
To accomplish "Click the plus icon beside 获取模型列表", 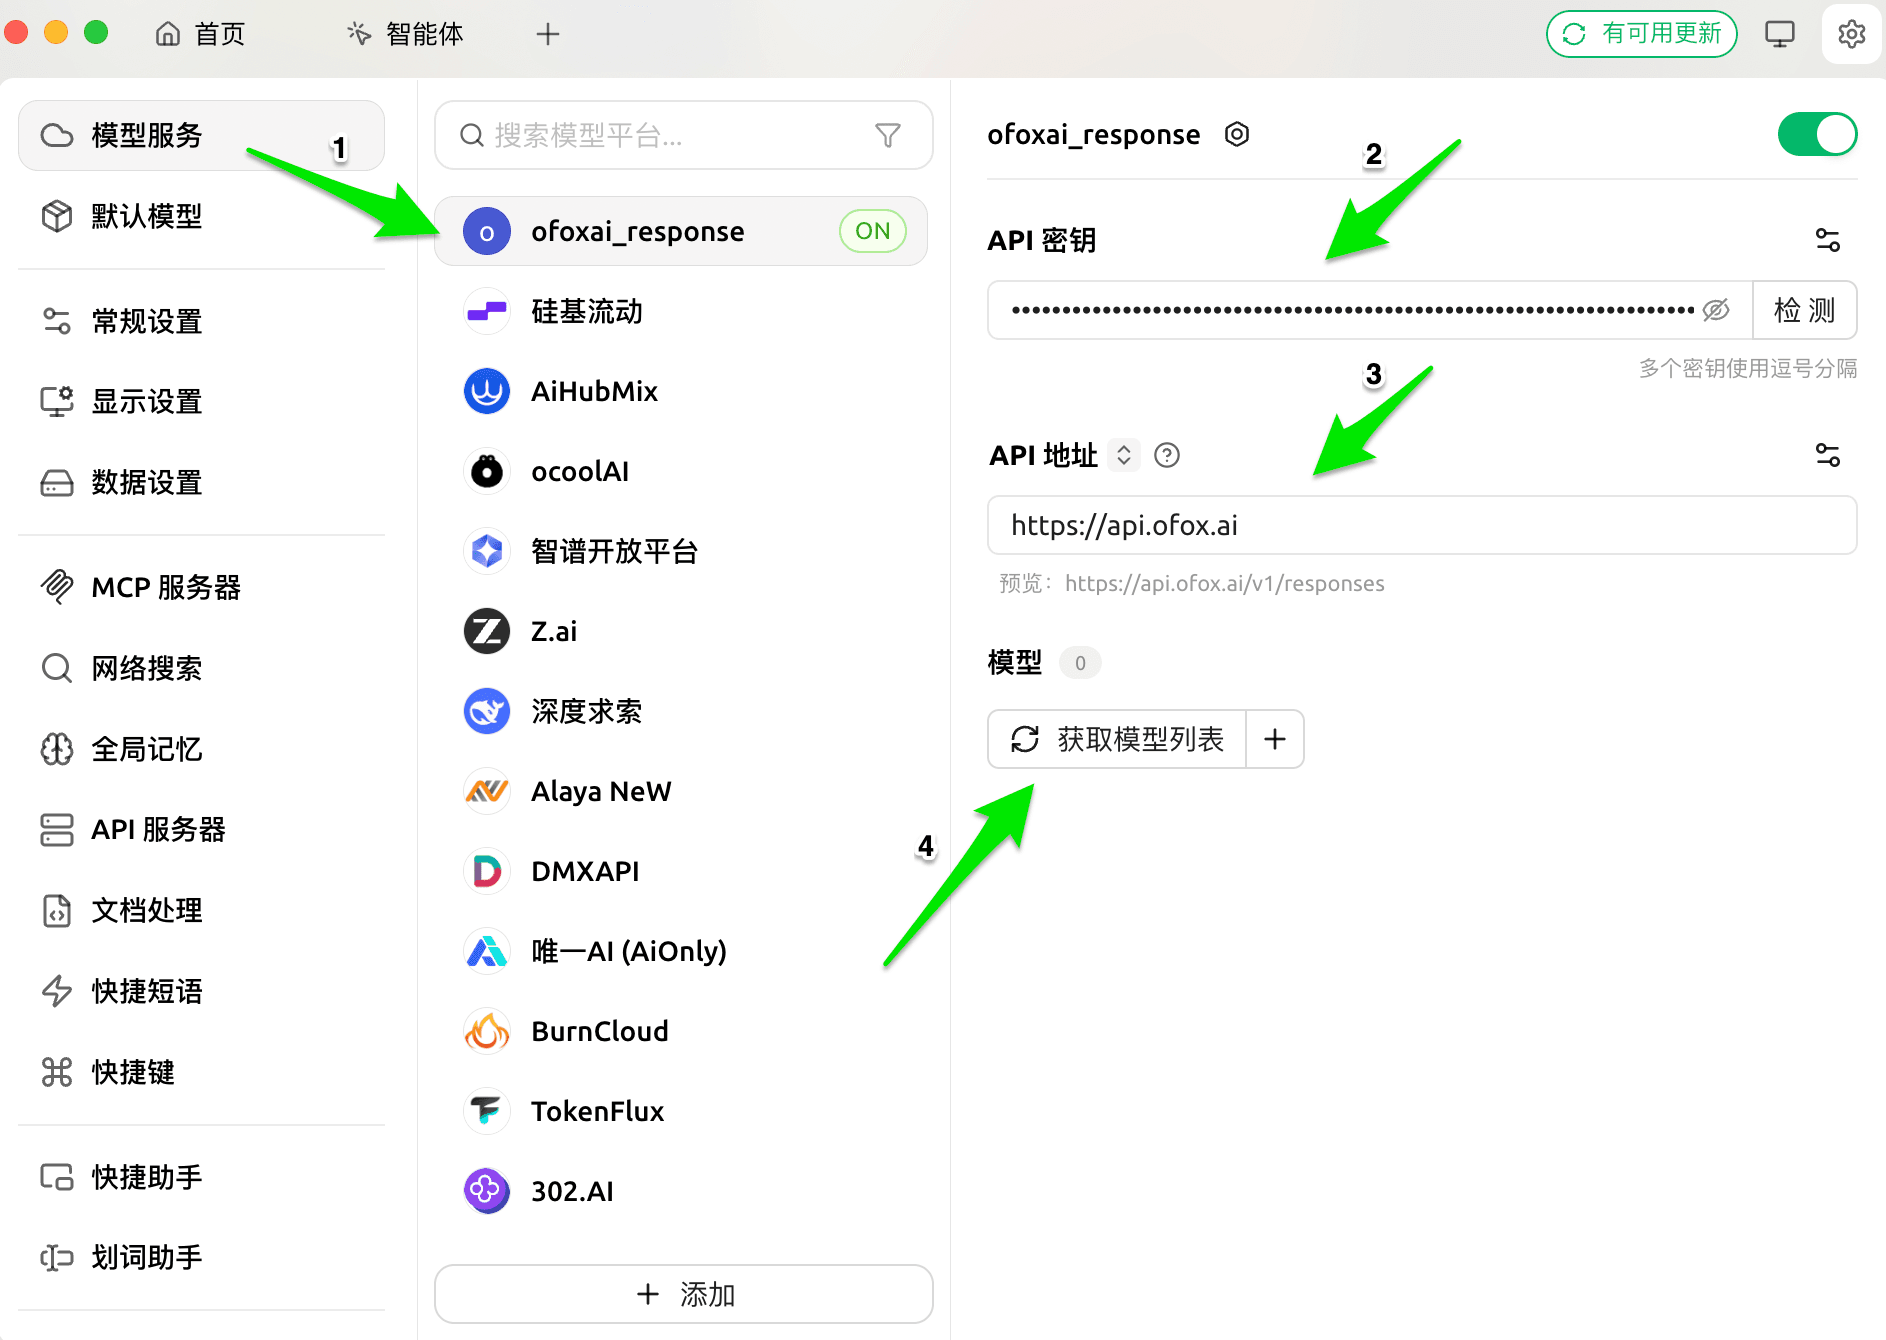I will (1275, 739).
